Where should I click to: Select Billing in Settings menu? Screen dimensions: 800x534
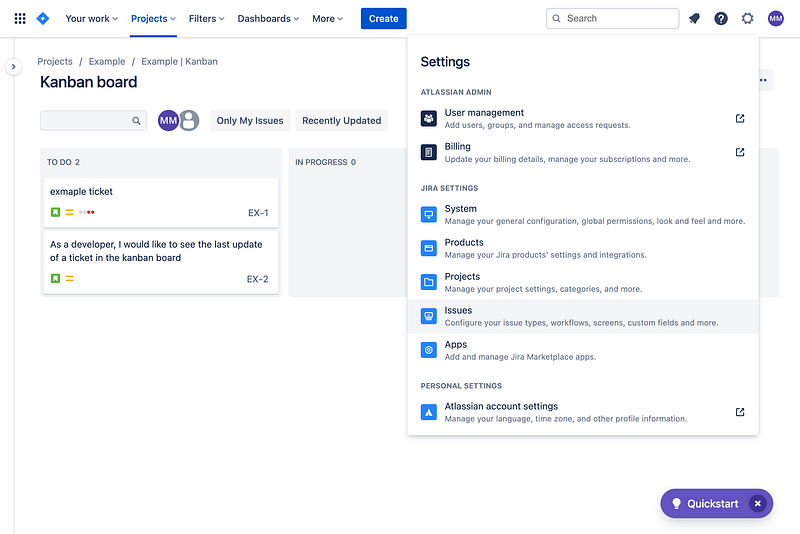(583, 152)
